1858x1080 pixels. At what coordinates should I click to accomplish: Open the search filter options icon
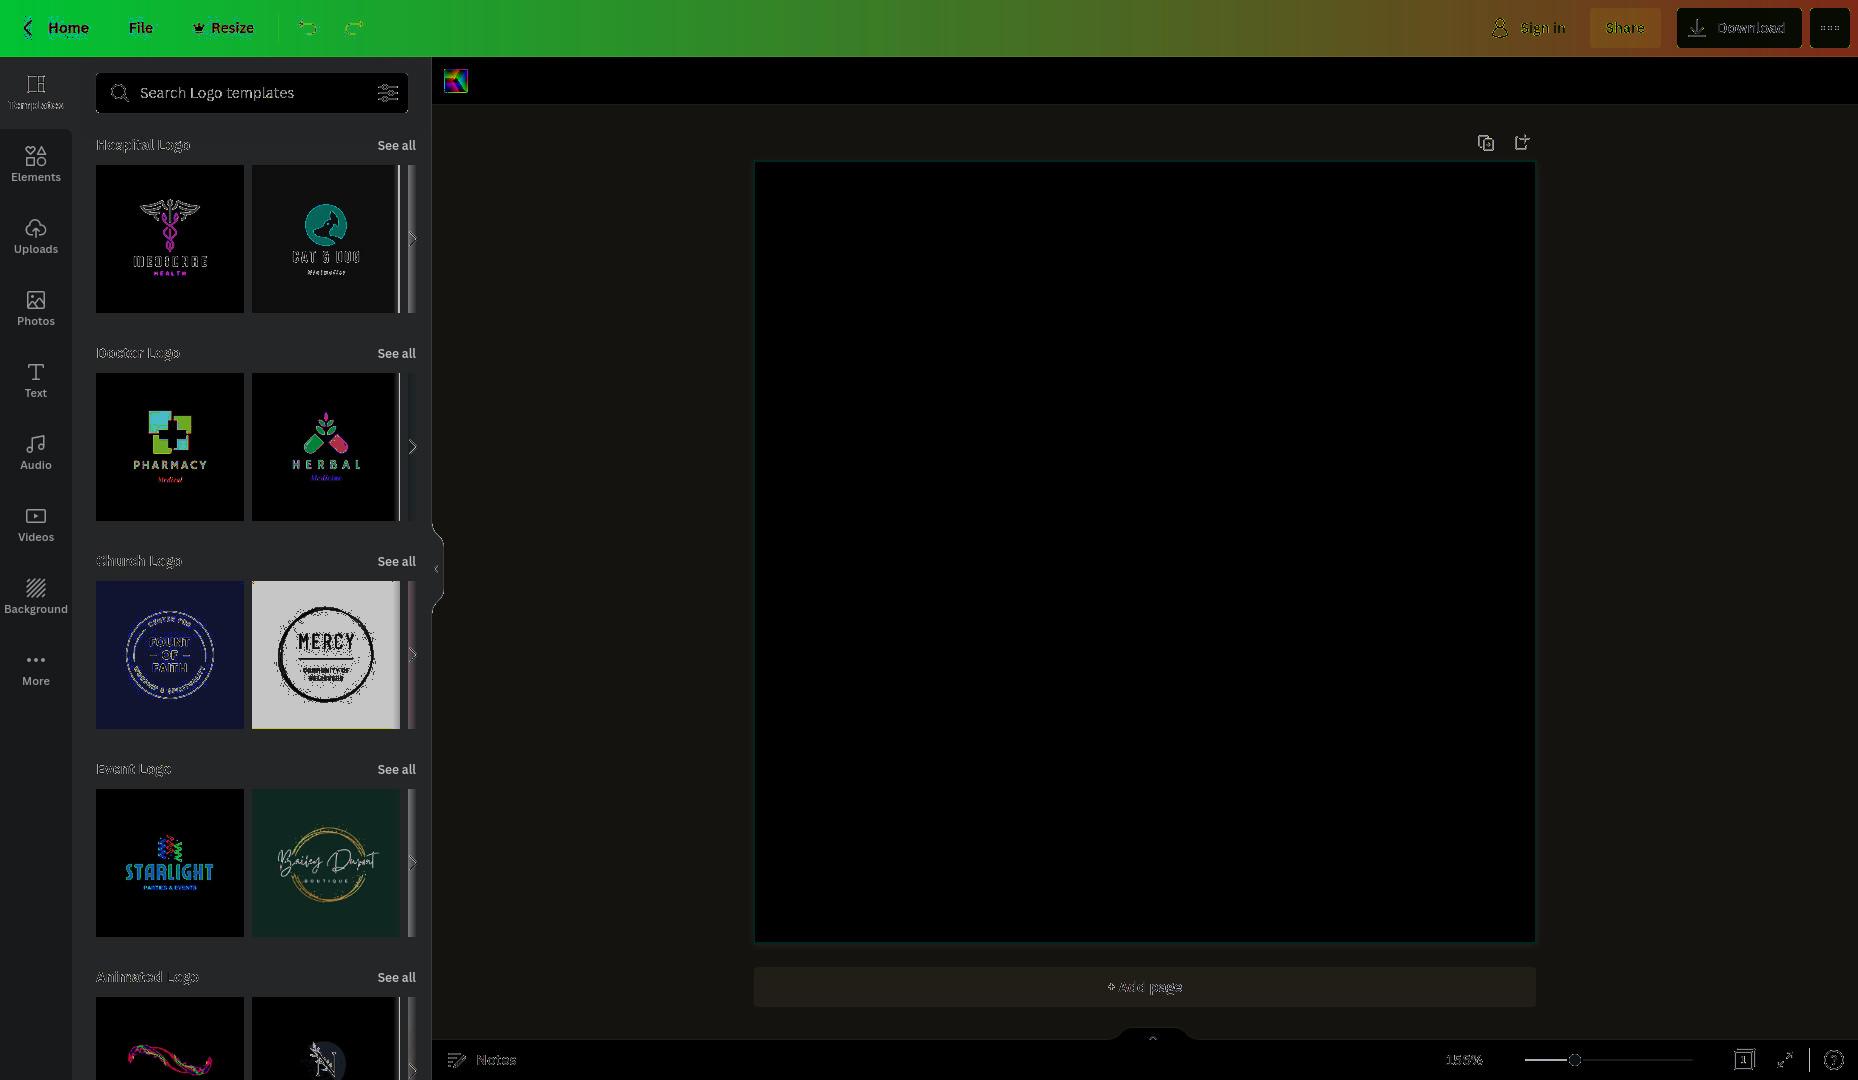[x=388, y=93]
